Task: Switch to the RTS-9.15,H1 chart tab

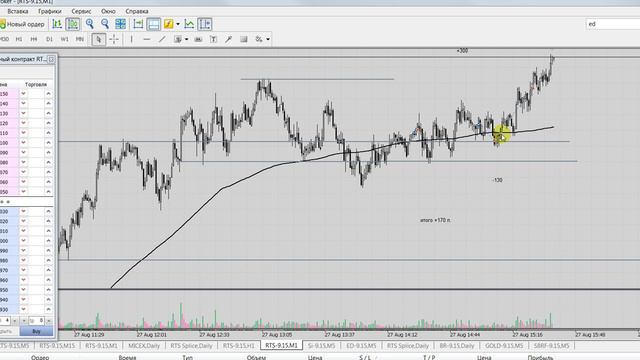Action: (238, 346)
